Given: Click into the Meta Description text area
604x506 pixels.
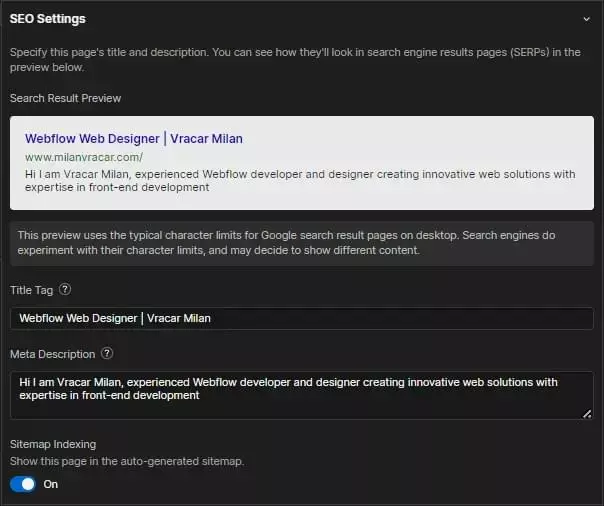Looking at the screenshot, I should click(x=302, y=395).
